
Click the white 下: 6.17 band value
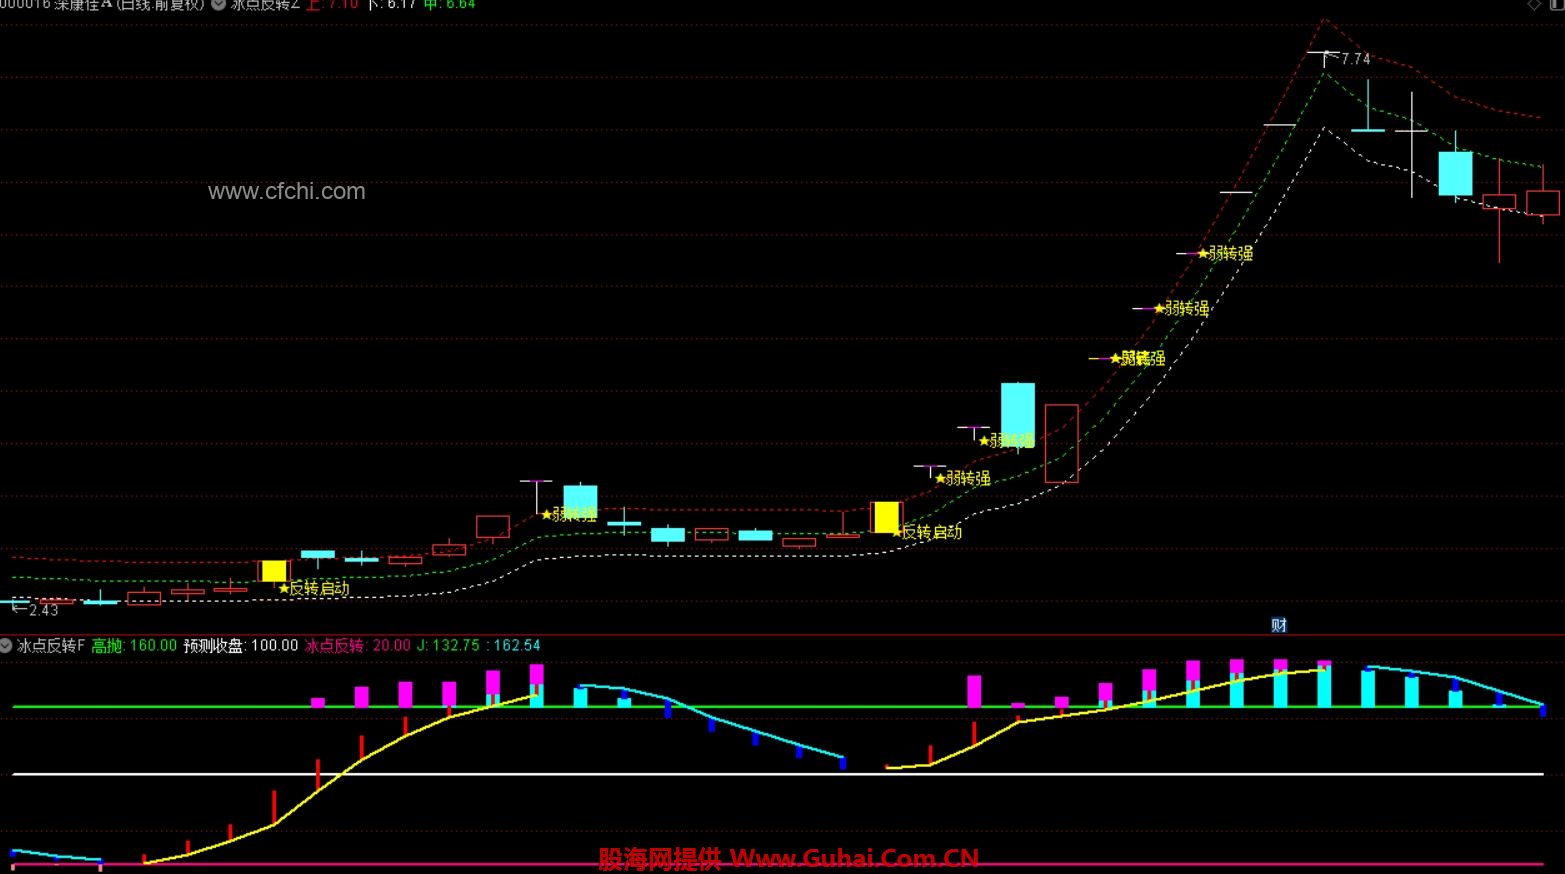pyautogui.click(x=391, y=5)
